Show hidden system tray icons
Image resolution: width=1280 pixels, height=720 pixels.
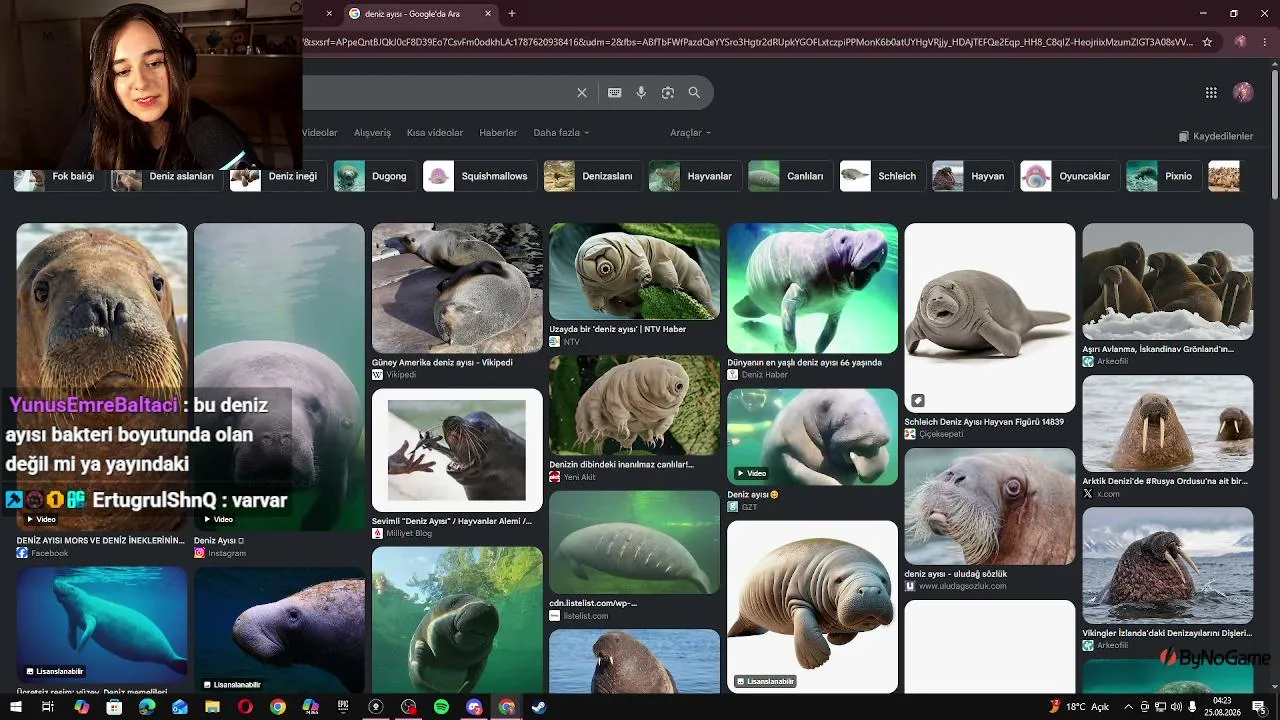click(1129, 707)
